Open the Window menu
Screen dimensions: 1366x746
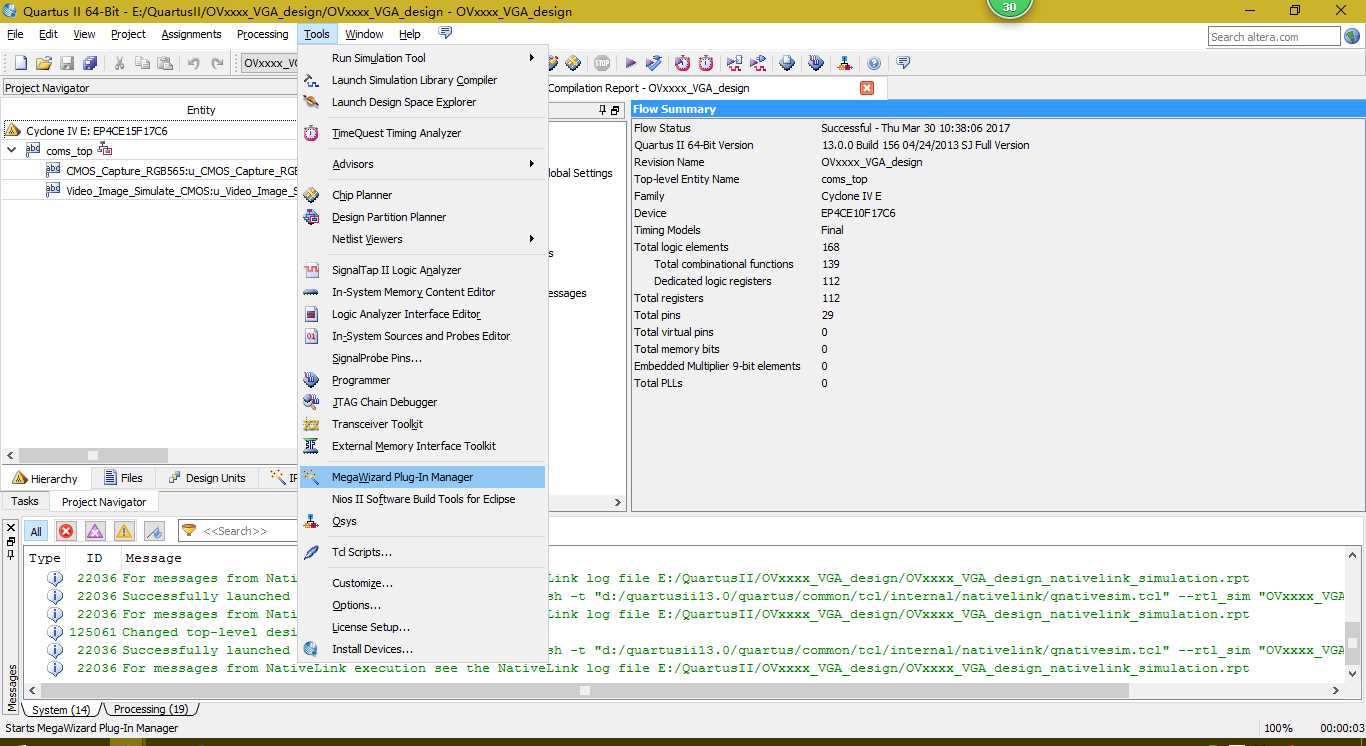click(364, 34)
